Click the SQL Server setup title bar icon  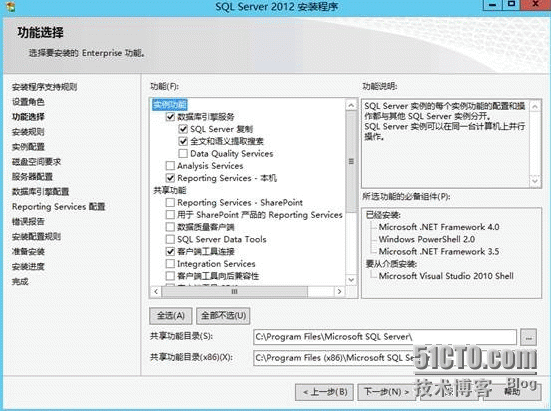click(11, 6)
